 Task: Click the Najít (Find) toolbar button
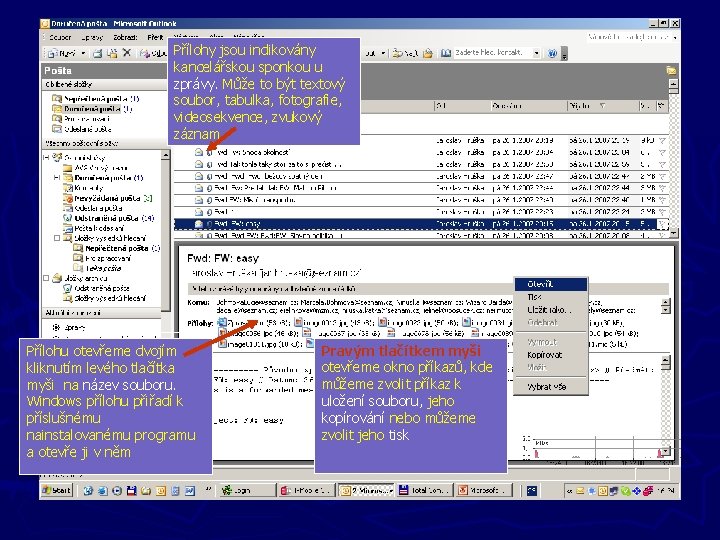(x=405, y=53)
